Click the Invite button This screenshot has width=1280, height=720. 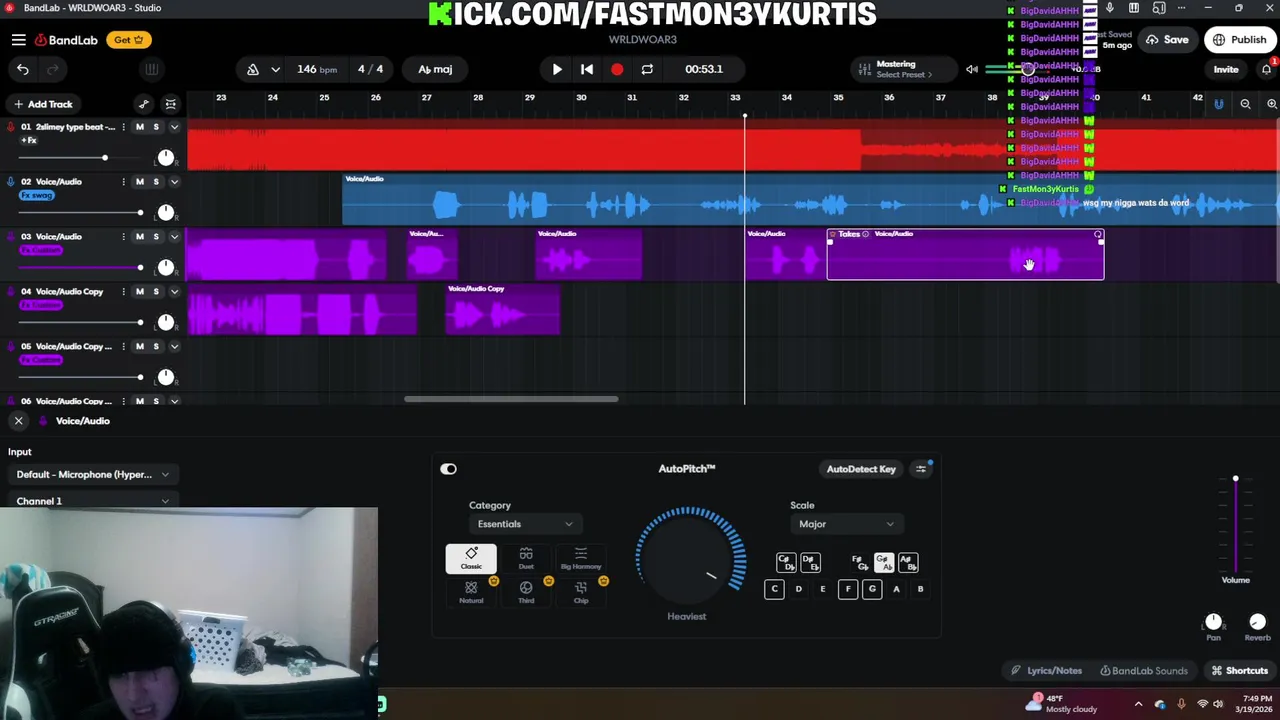1226,69
